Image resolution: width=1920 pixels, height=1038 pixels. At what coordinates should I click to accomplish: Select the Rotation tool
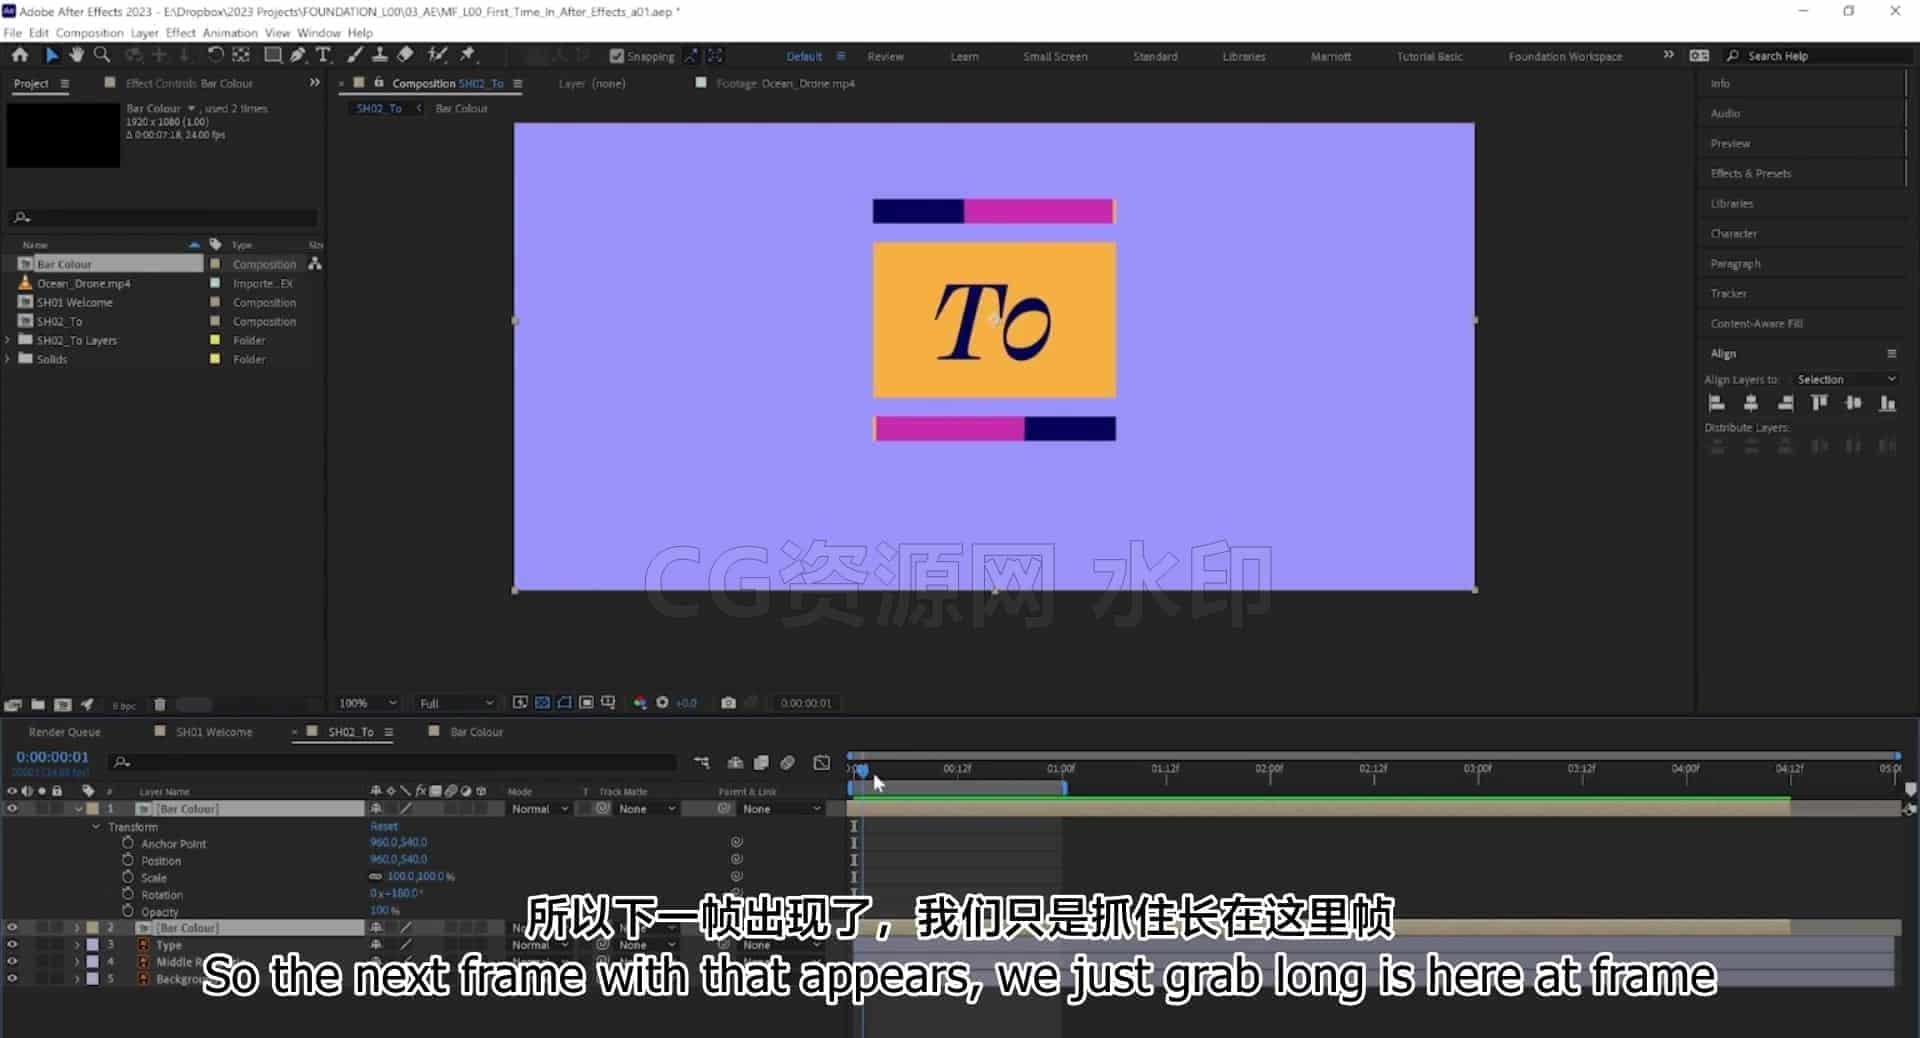[215, 55]
